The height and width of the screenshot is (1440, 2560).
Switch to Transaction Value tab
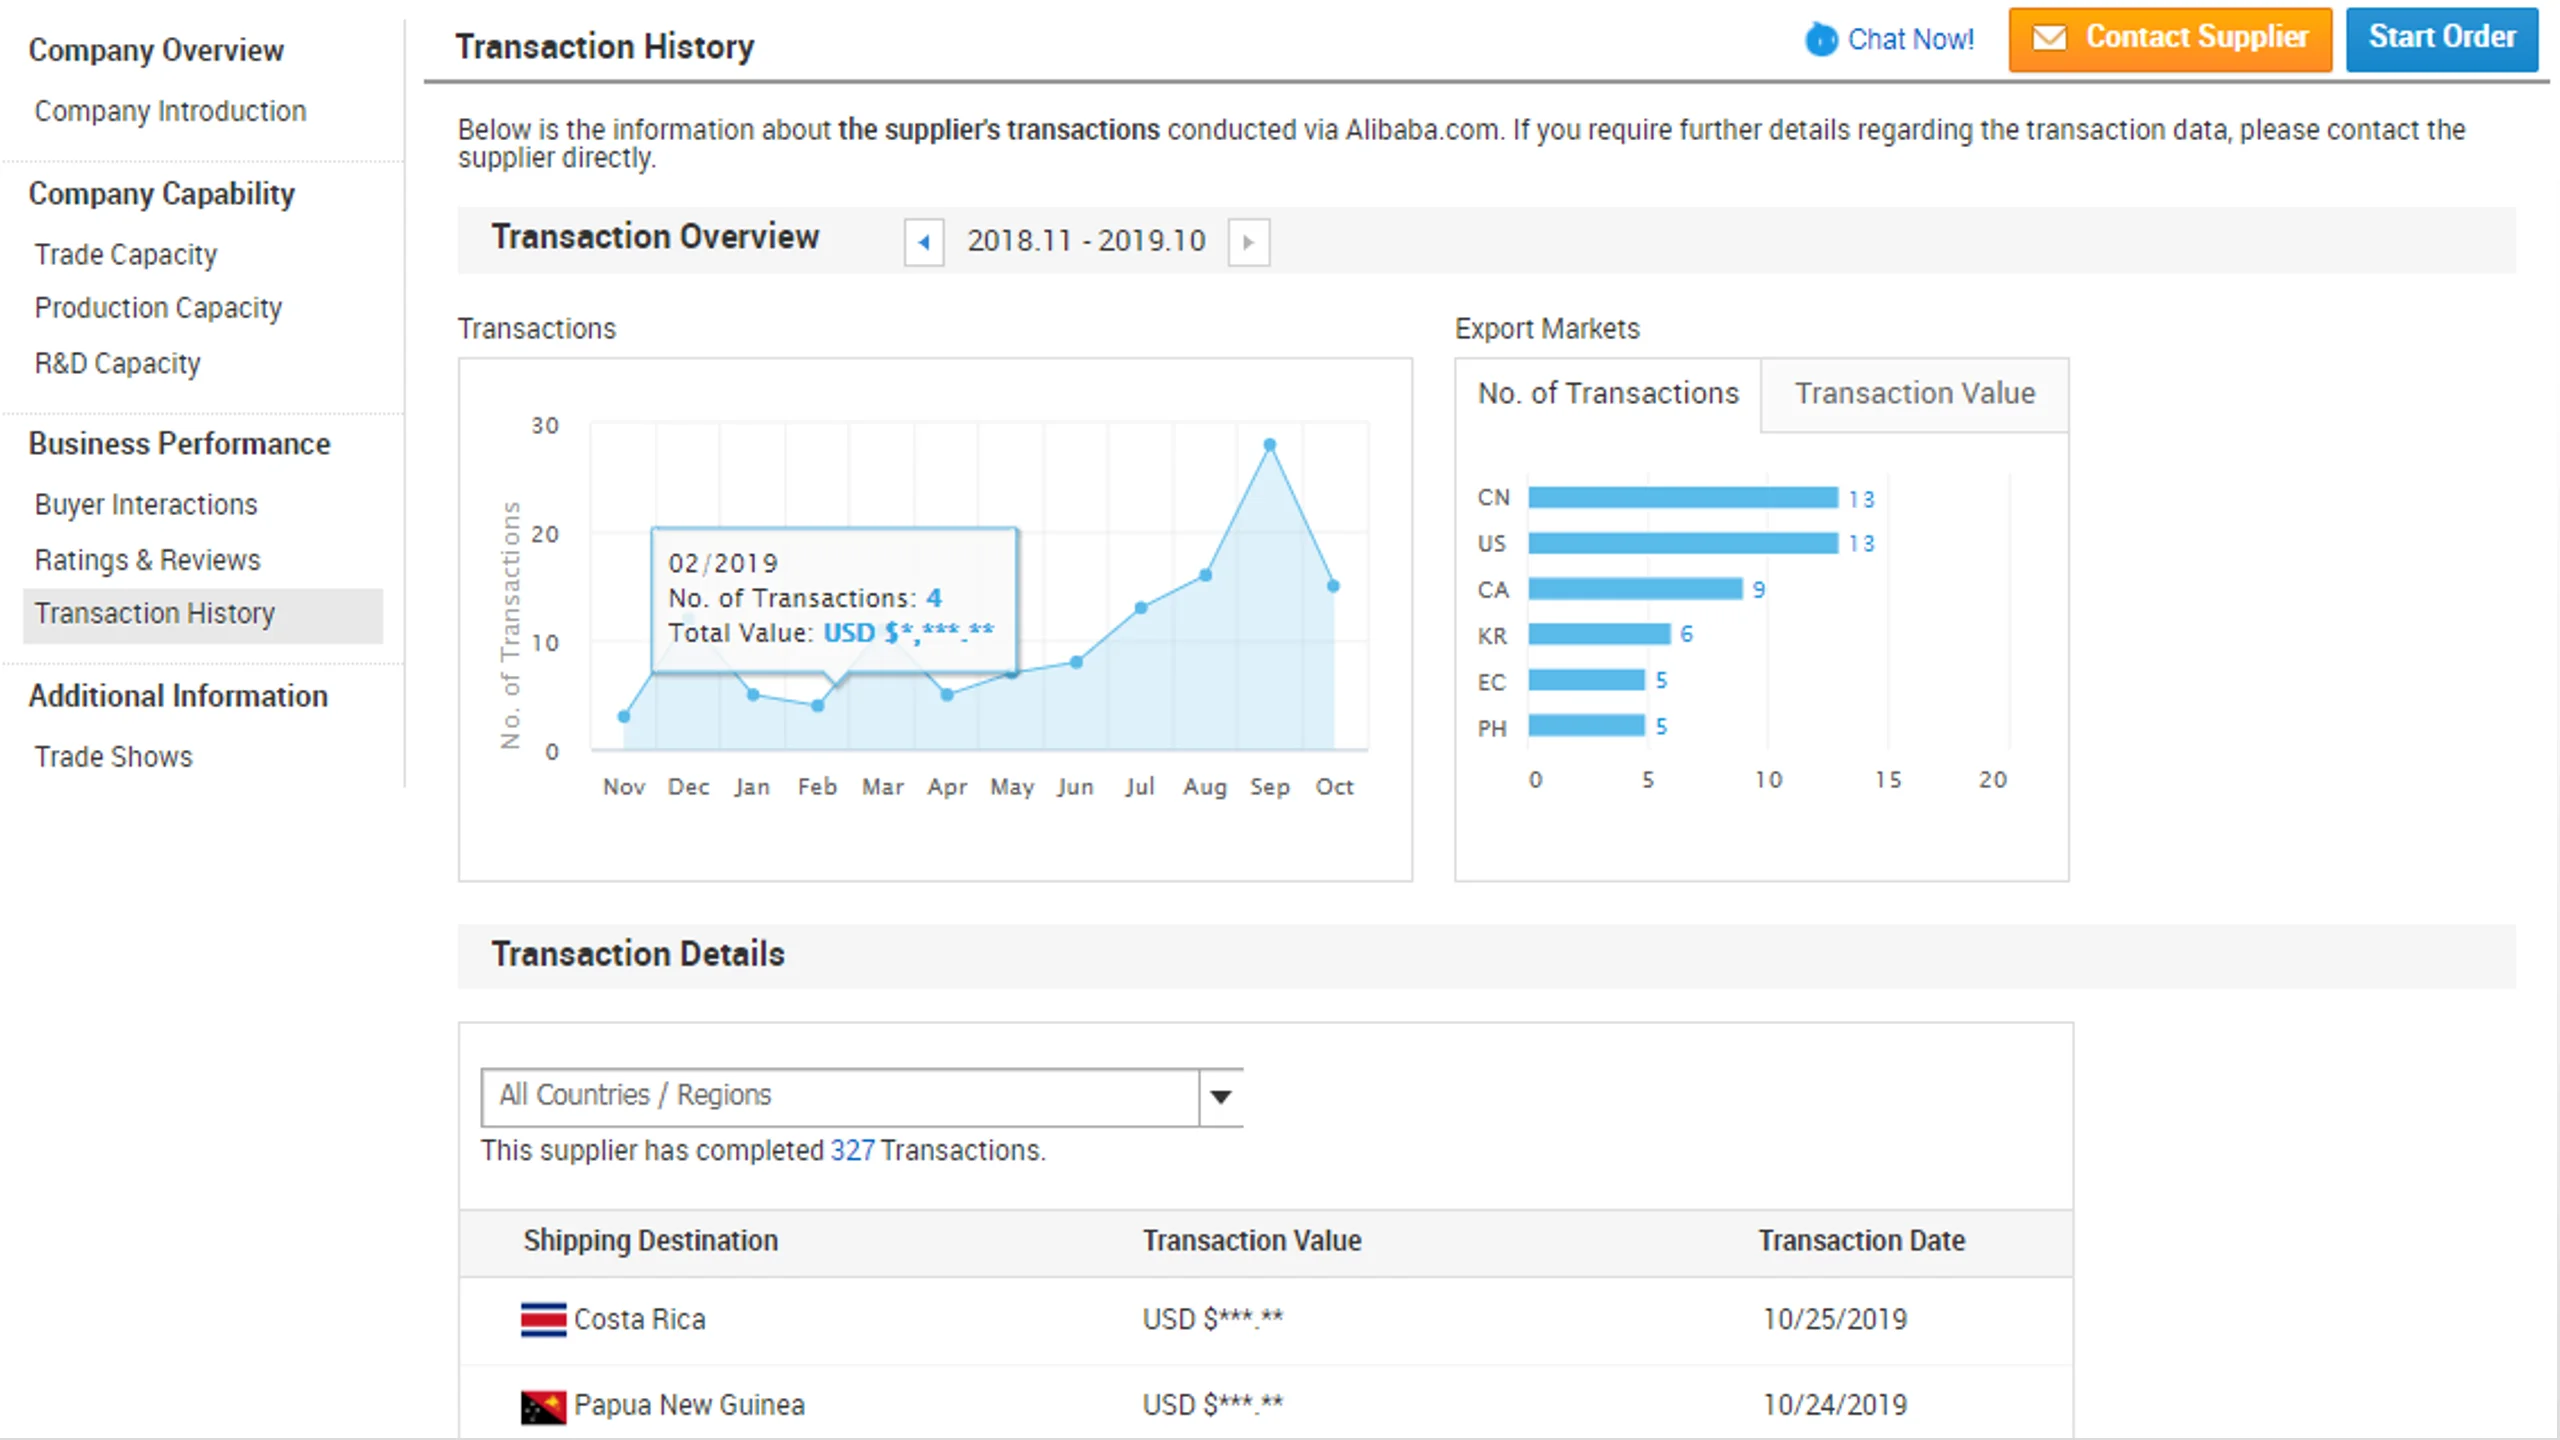click(1914, 394)
